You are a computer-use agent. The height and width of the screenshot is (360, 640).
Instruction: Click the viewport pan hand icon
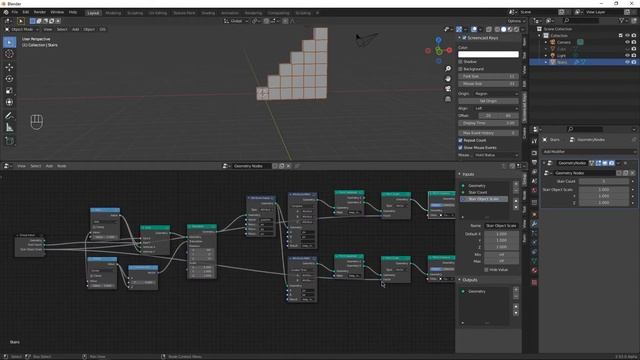click(448, 79)
